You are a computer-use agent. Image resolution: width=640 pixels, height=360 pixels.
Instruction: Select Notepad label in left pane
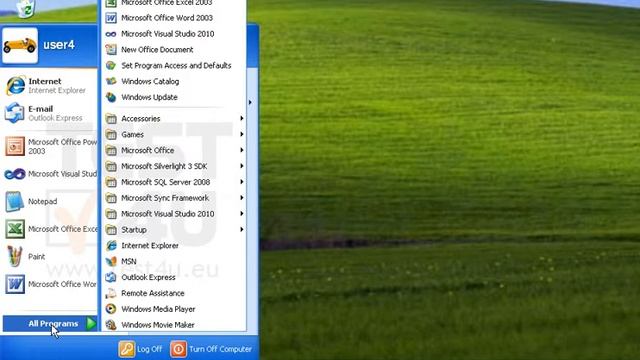[x=42, y=202]
